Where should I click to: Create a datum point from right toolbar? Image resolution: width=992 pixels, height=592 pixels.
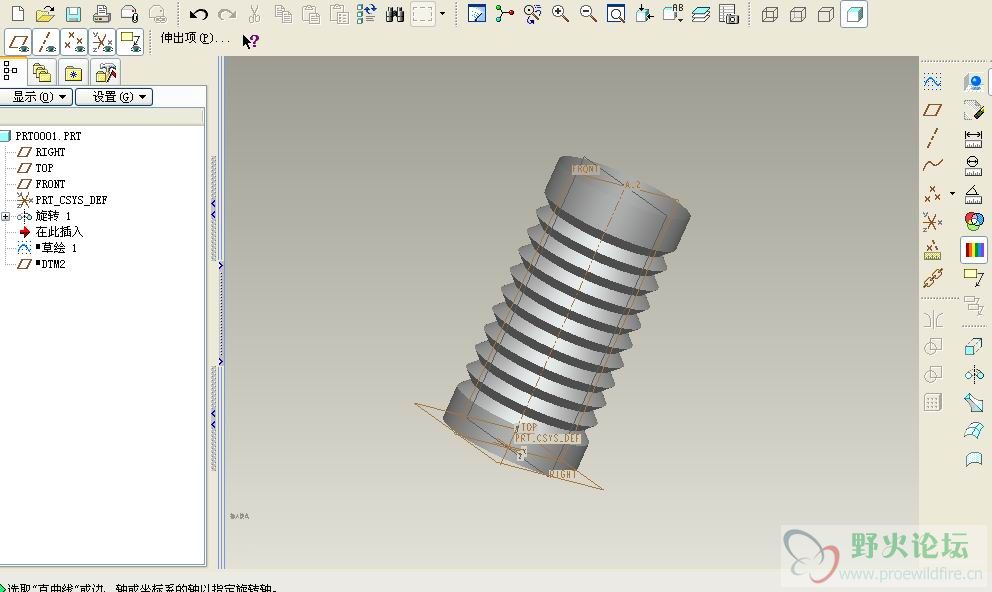click(x=933, y=194)
